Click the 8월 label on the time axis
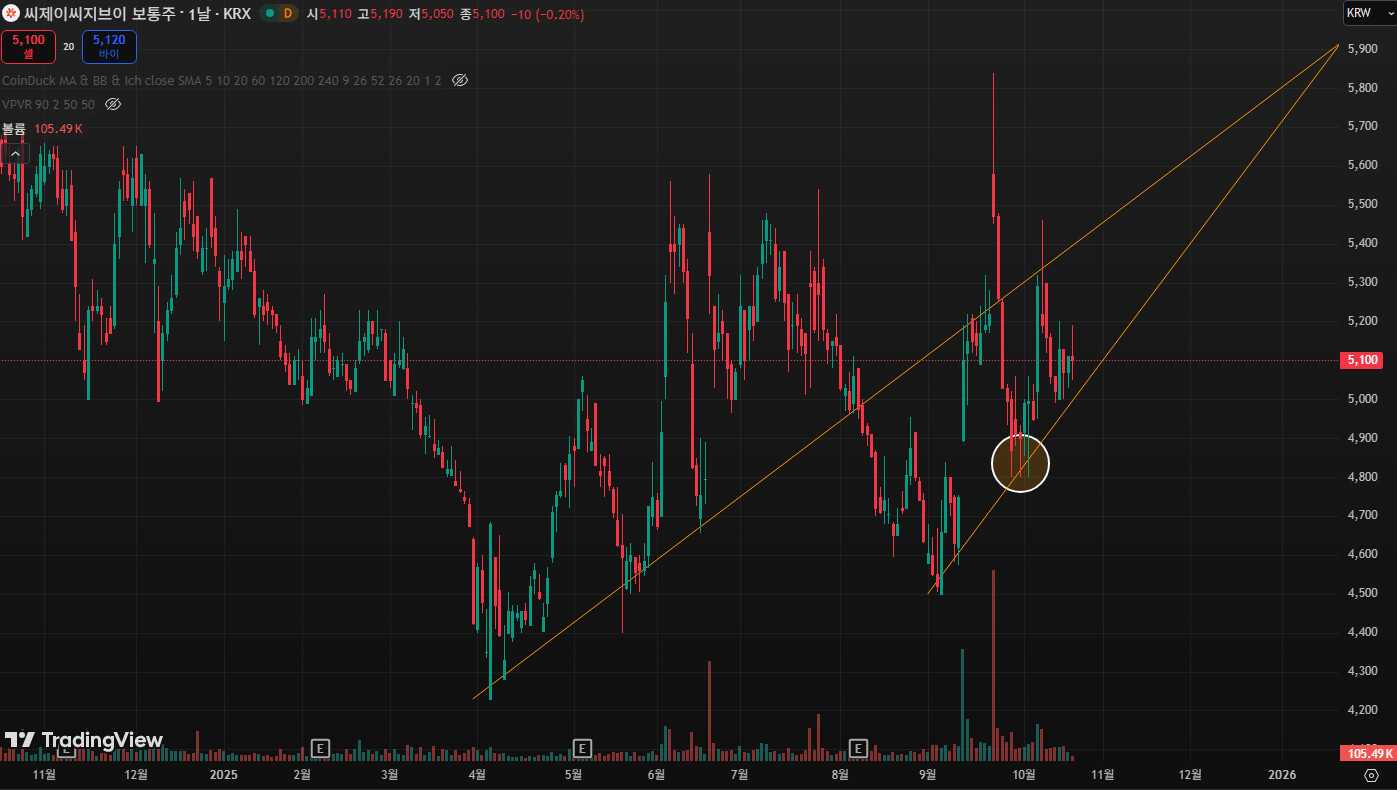This screenshot has height=790, width=1397. click(840, 774)
